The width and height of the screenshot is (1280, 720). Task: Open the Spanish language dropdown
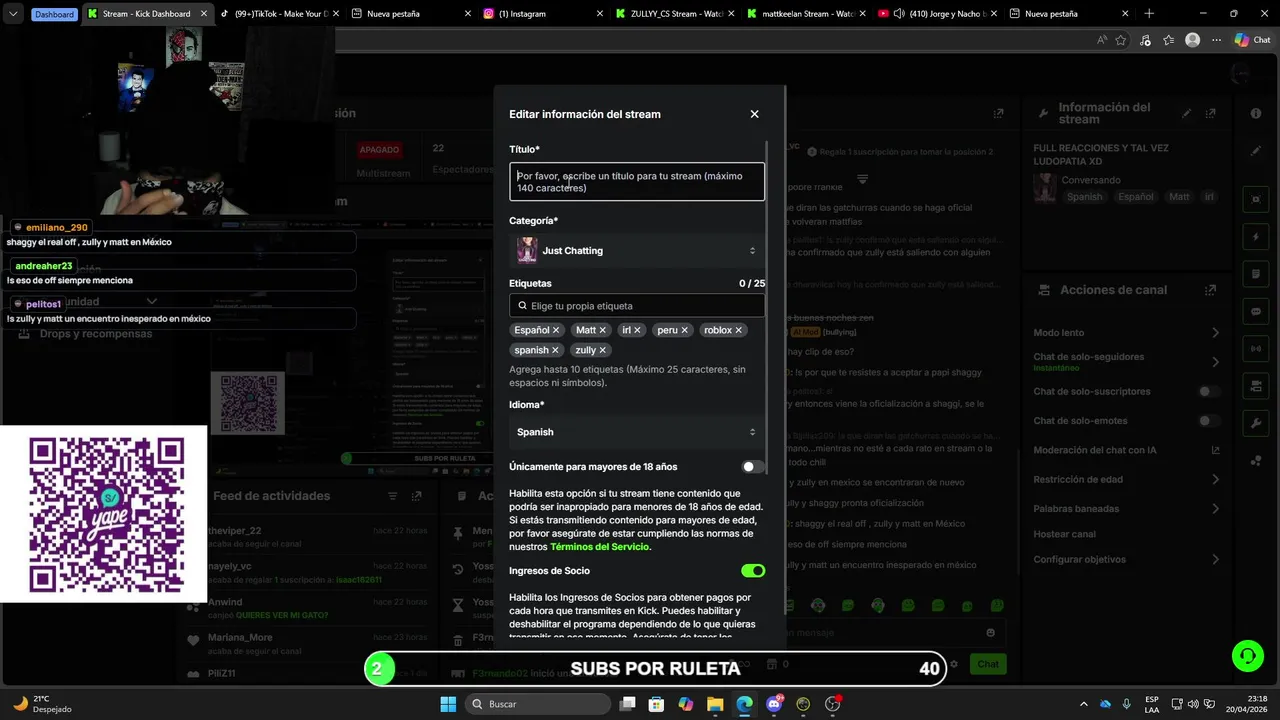click(x=637, y=432)
